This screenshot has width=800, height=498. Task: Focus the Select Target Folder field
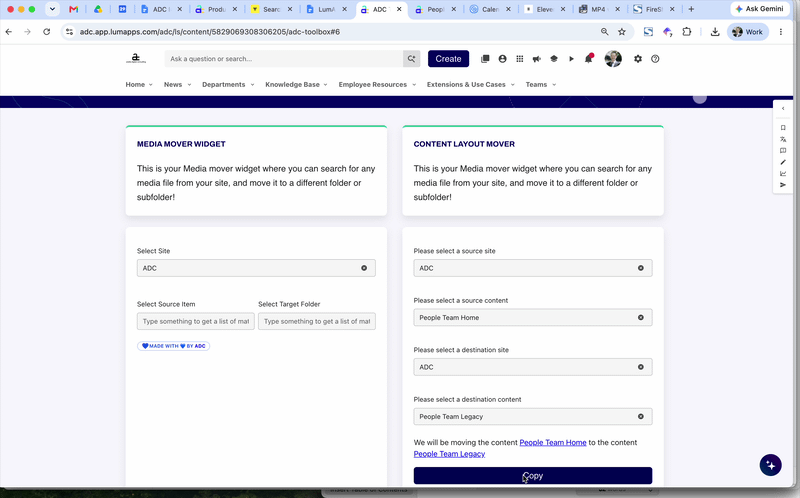click(x=317, y=321)
